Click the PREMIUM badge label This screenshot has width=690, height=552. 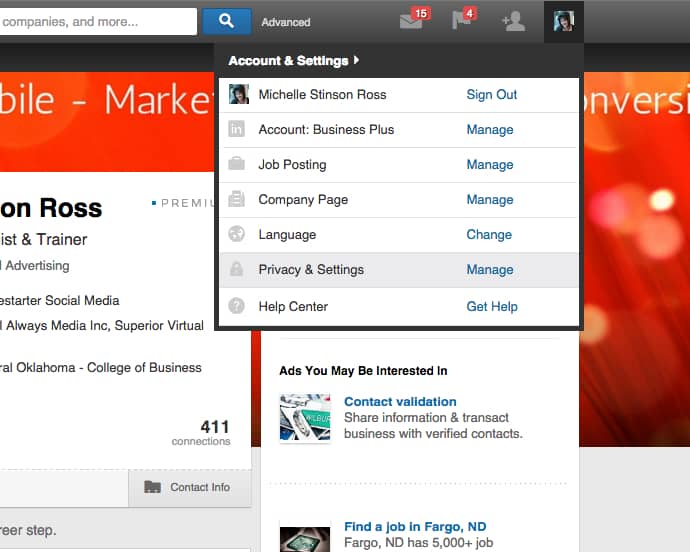[187, 203]
